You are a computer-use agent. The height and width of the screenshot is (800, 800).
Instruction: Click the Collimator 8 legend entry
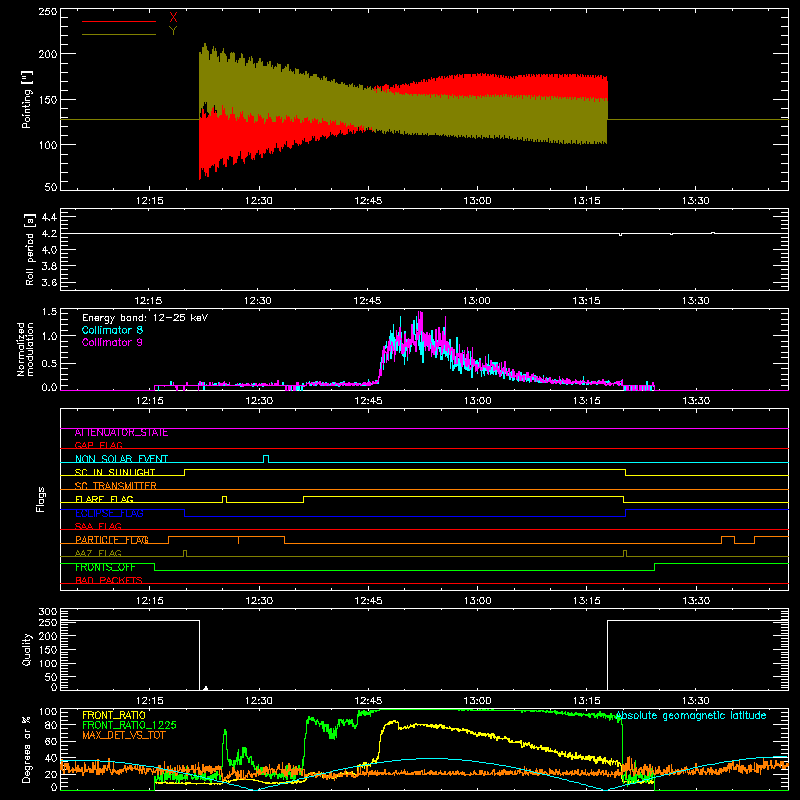(x=112, y=330)
